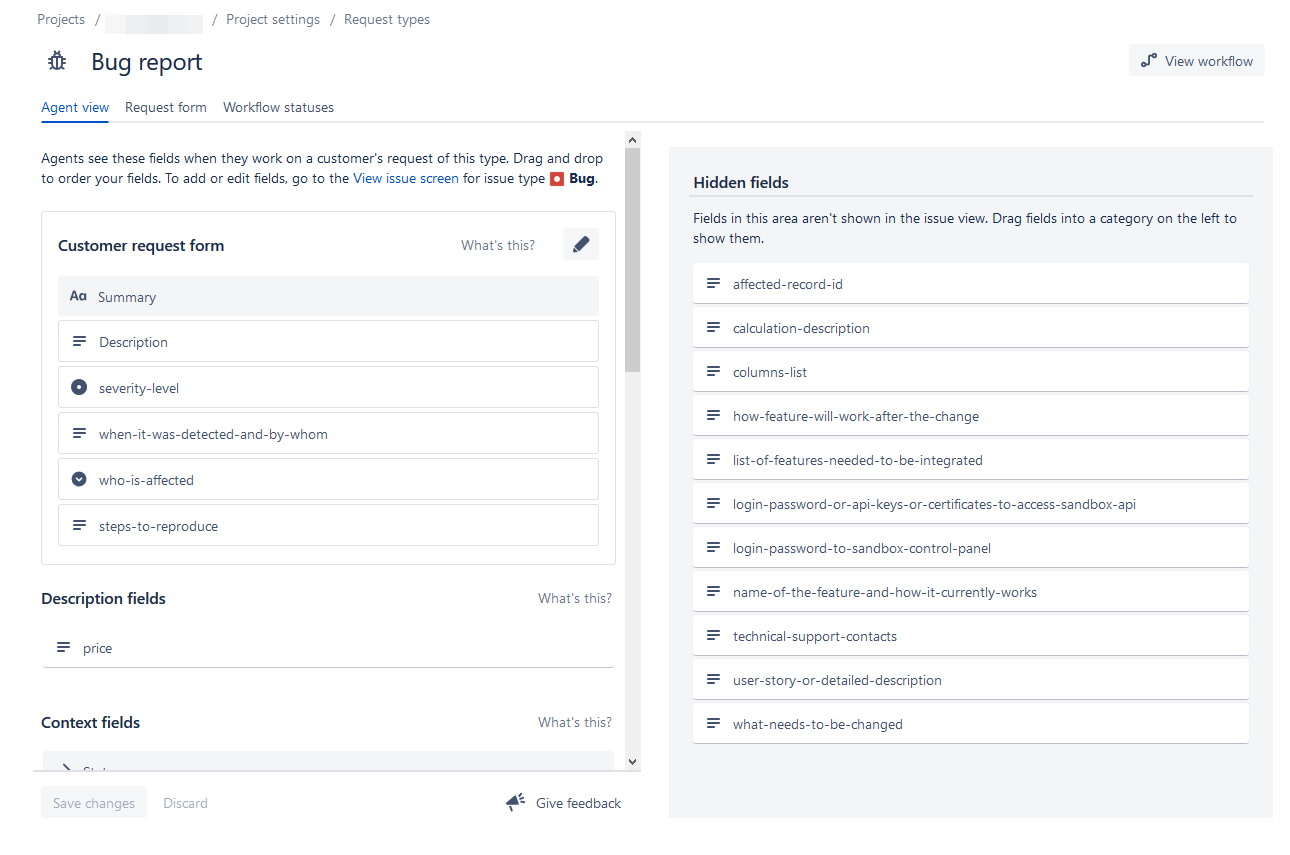Select the Summary field row
The image size is (1290, 855).
[x=328, y=297]
